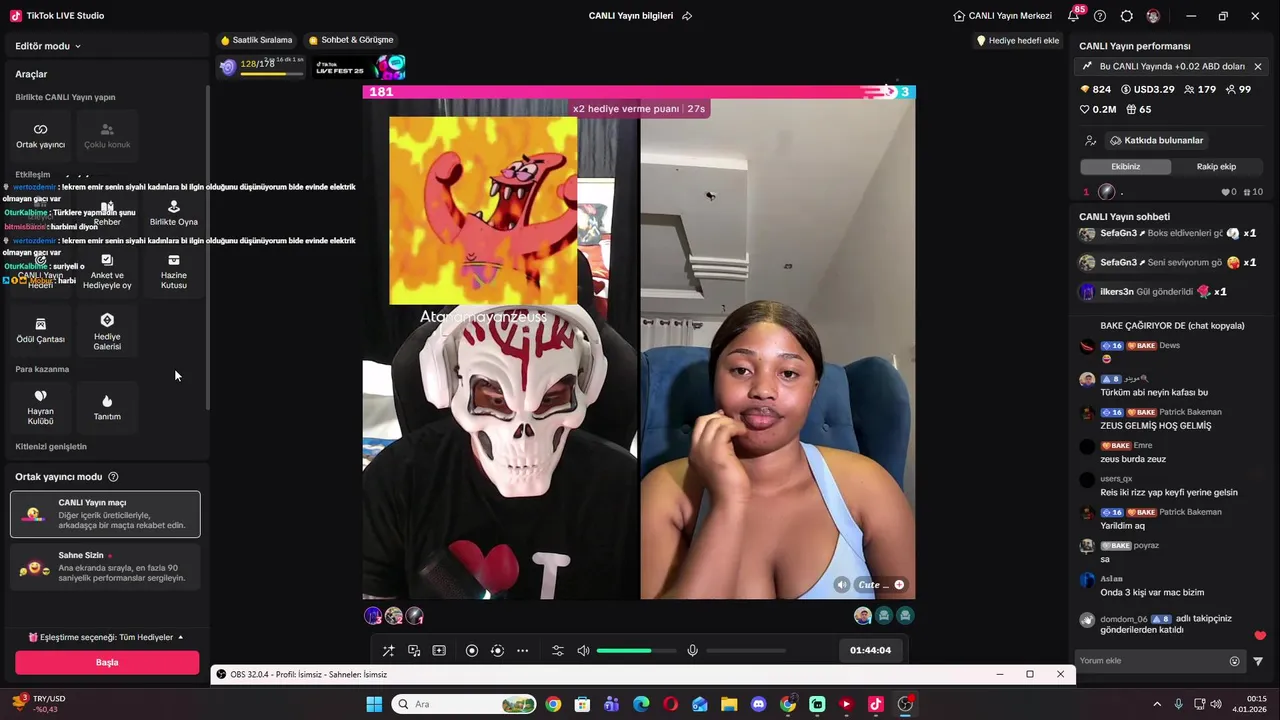Click CANLI Yayın bilgileri title
Screen dimensions: 1280x720
[x=631, y=16]
